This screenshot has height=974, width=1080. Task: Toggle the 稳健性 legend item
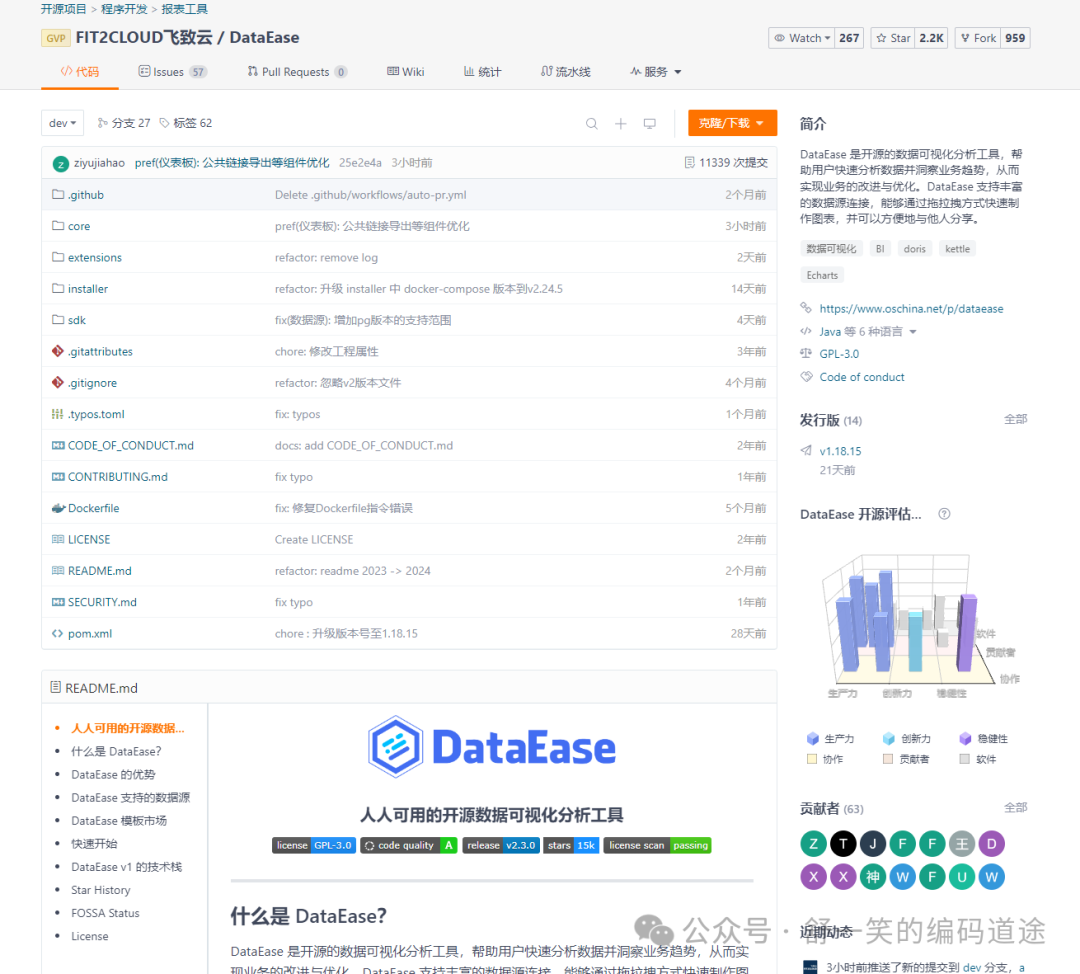point(983,738)
